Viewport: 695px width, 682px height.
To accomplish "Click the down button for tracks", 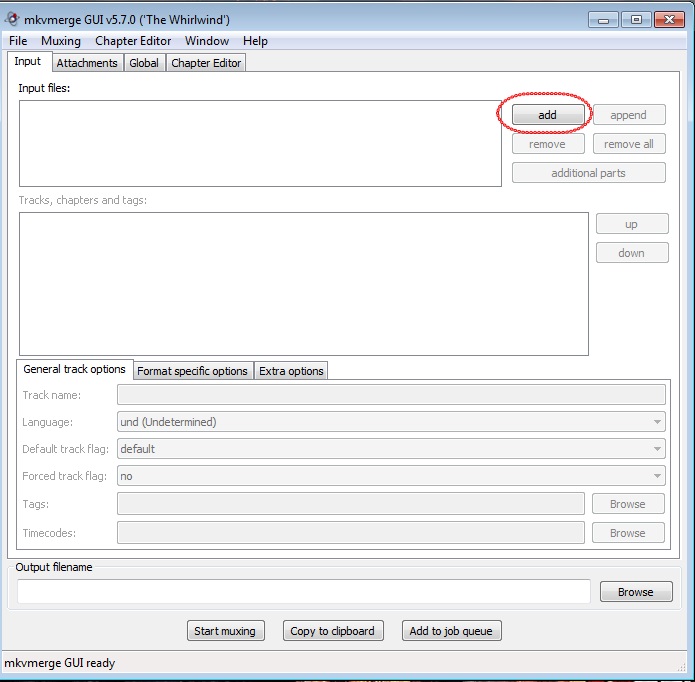I will (632, 253).
